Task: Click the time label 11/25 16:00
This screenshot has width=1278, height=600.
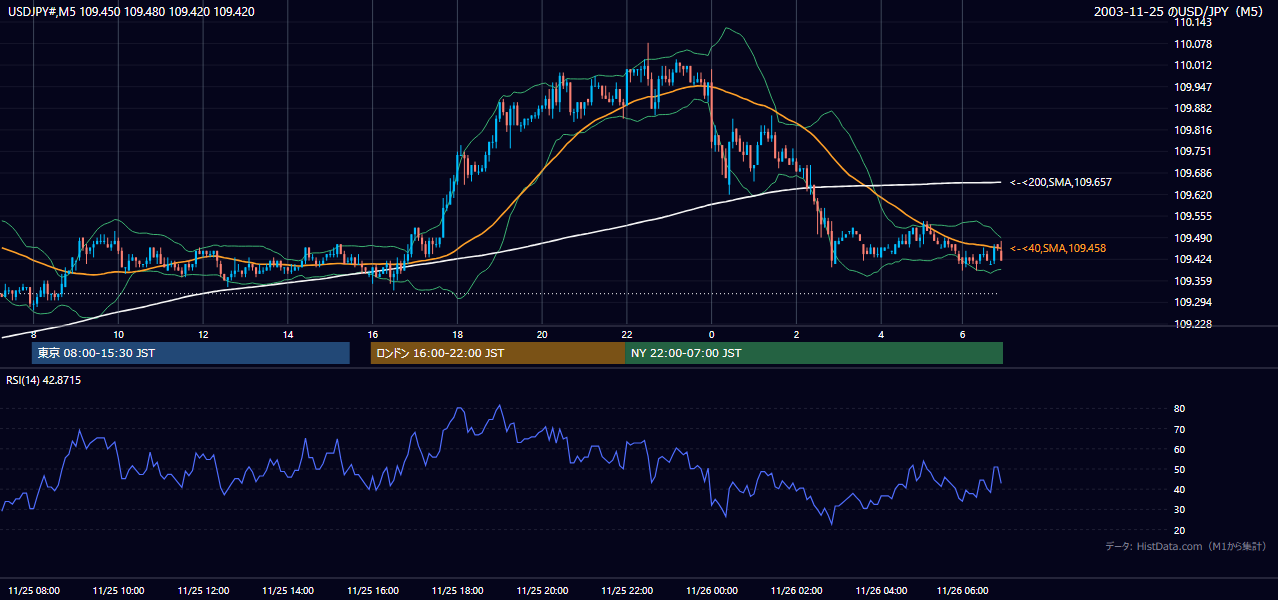Action: pos(372,590)
